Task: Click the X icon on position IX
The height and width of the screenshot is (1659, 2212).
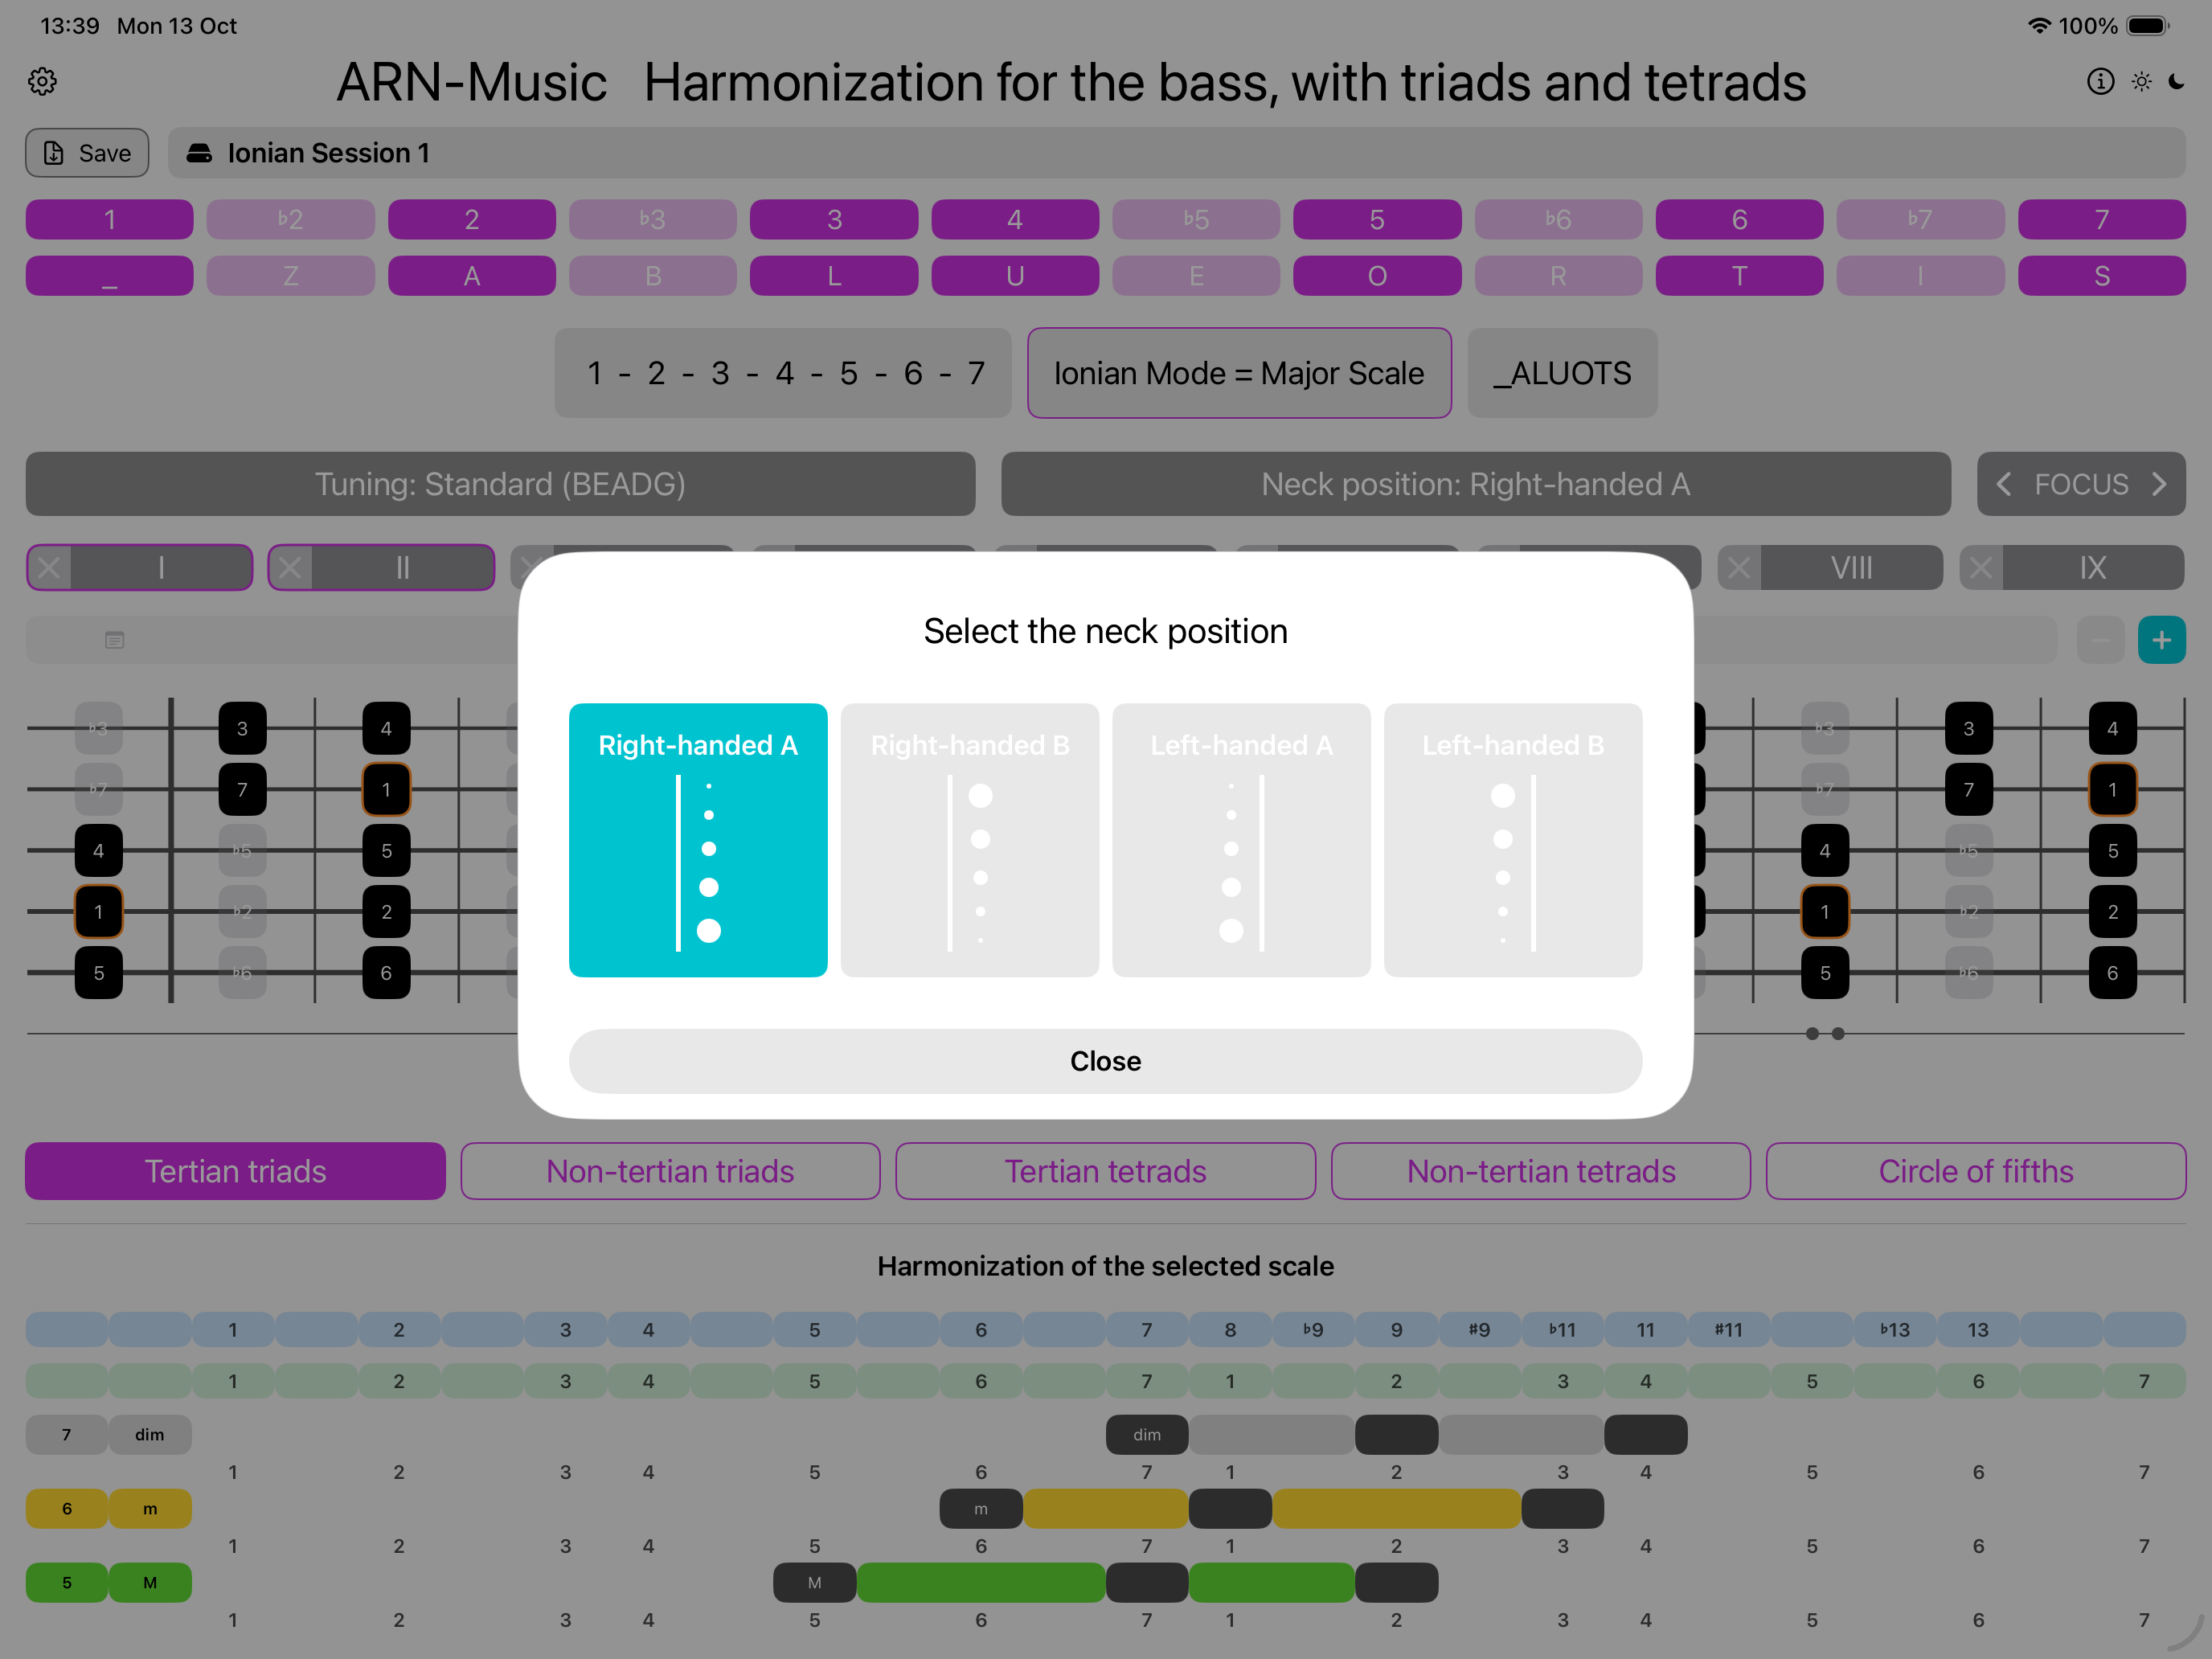Action: [x=1980, y=568]
